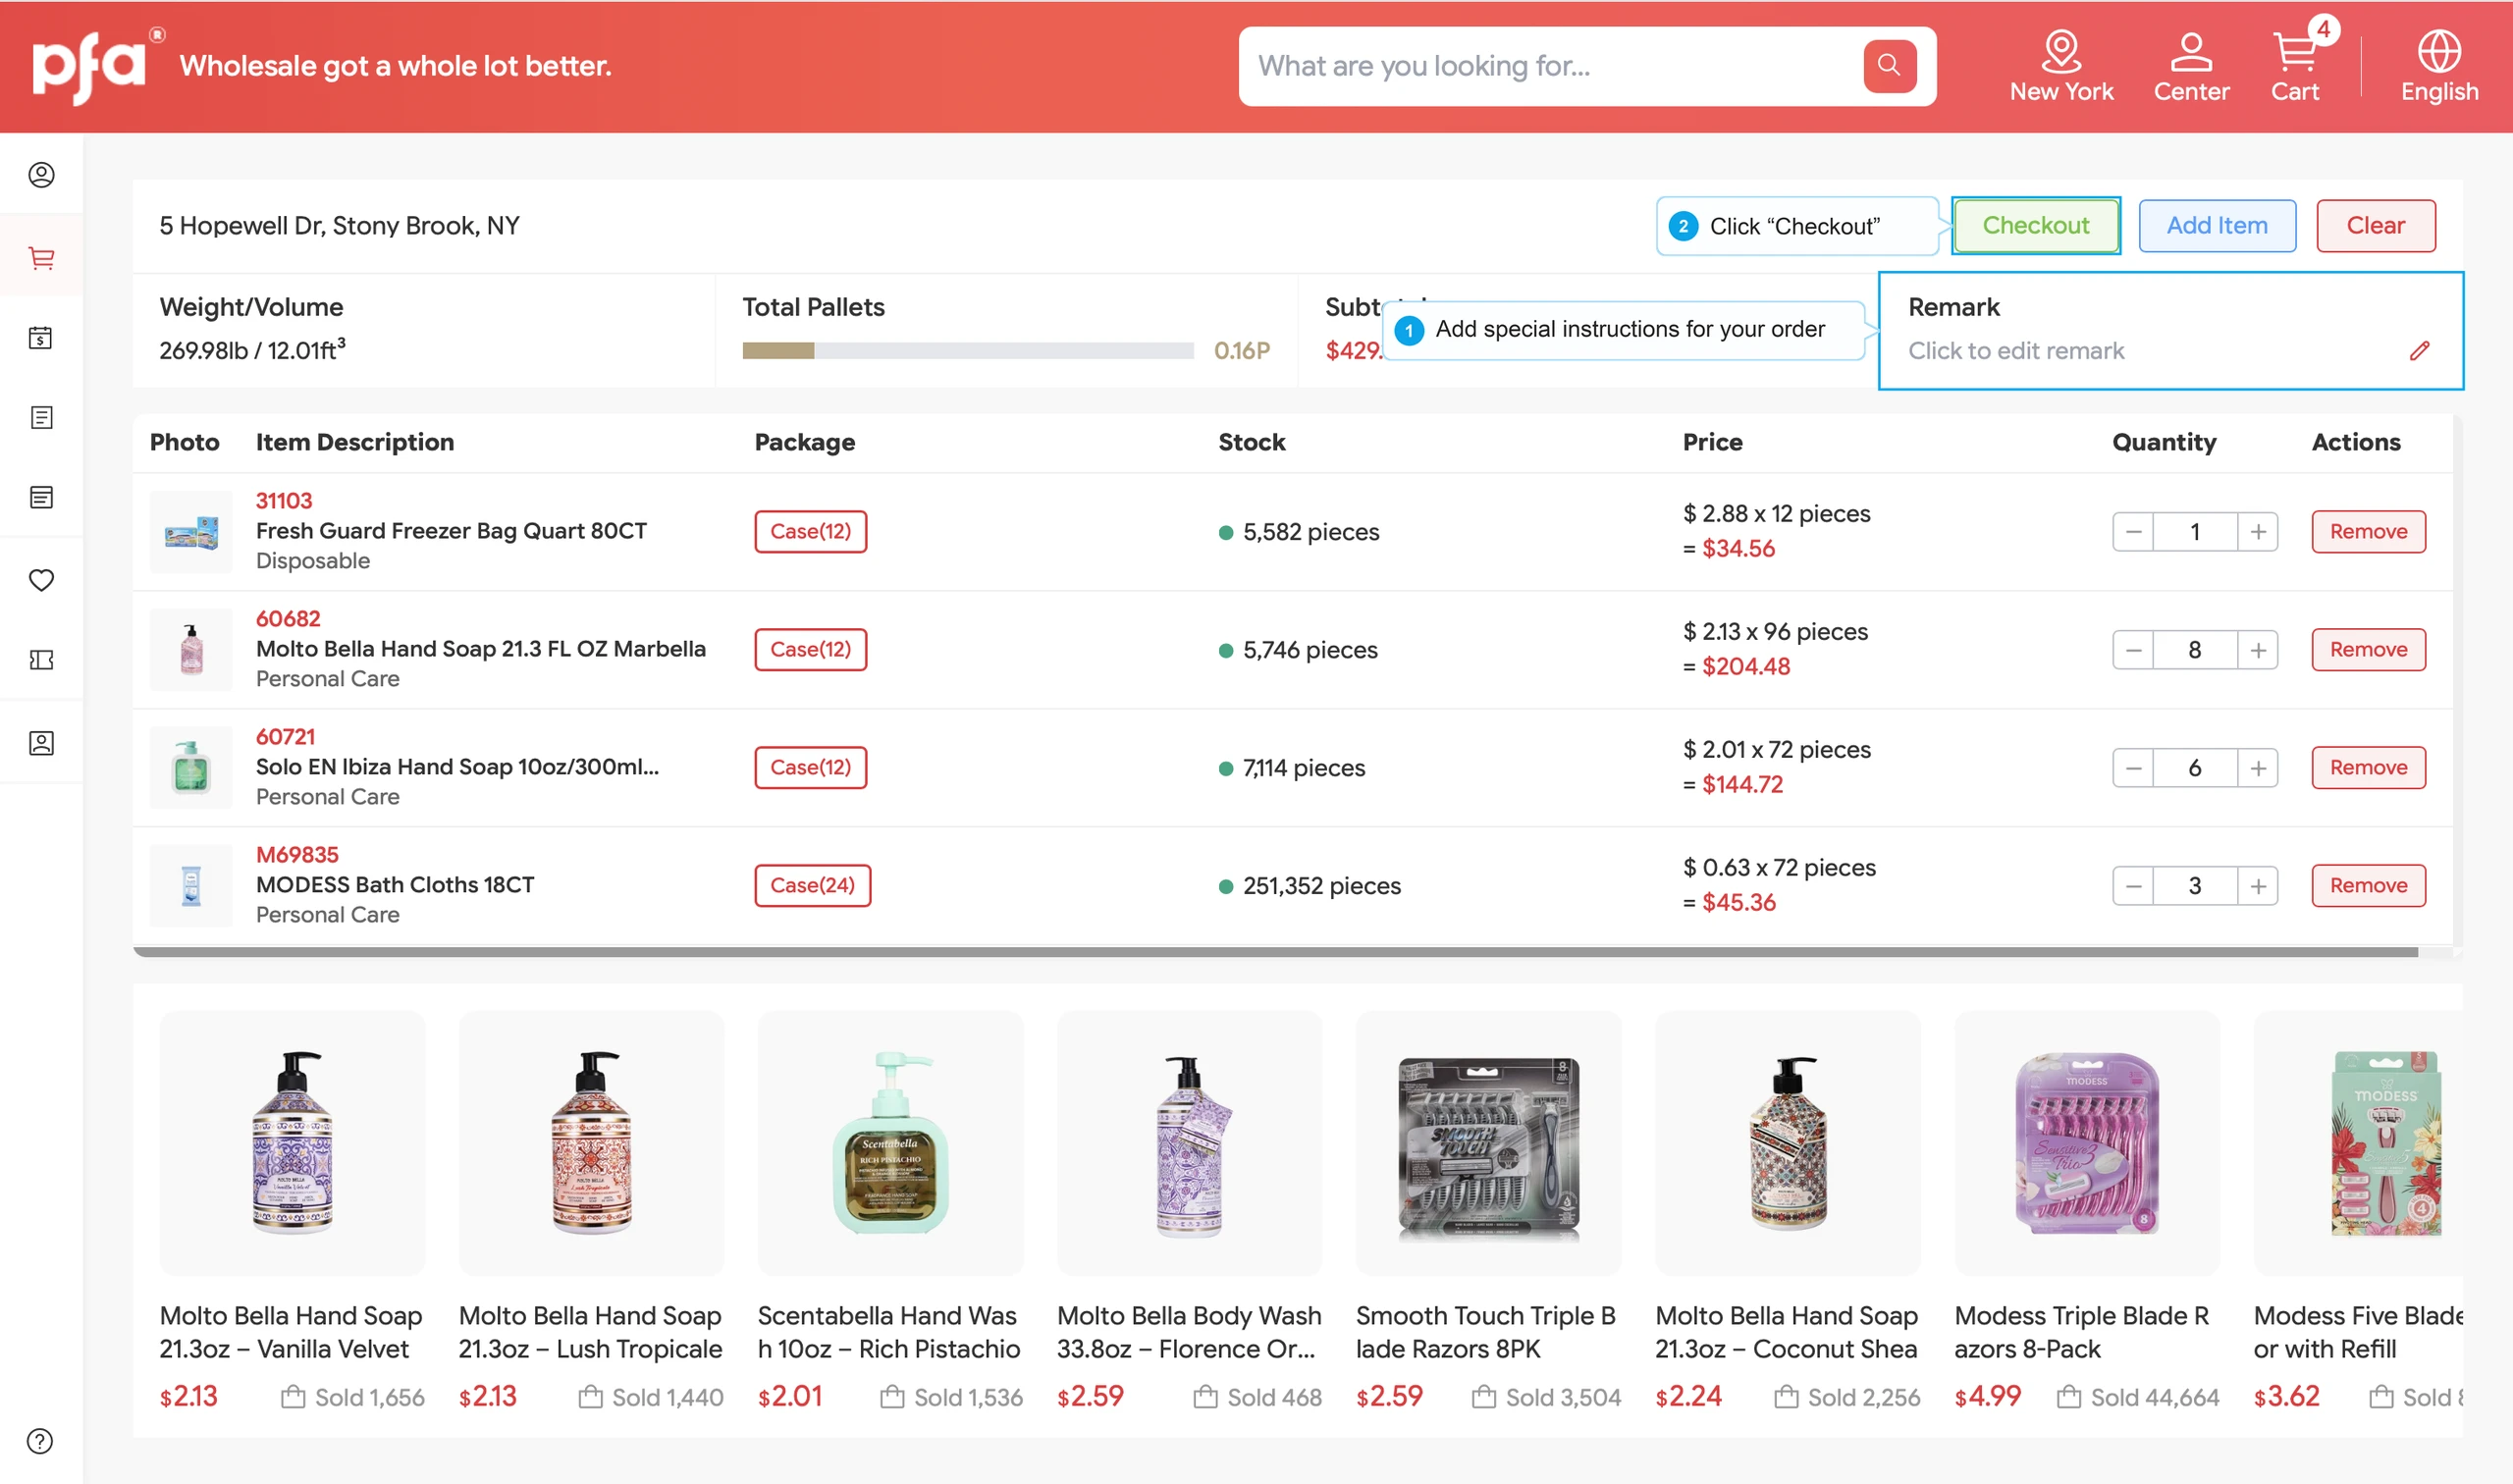
Task: Open the contact card sidebar icon
Action: point(41,743)
